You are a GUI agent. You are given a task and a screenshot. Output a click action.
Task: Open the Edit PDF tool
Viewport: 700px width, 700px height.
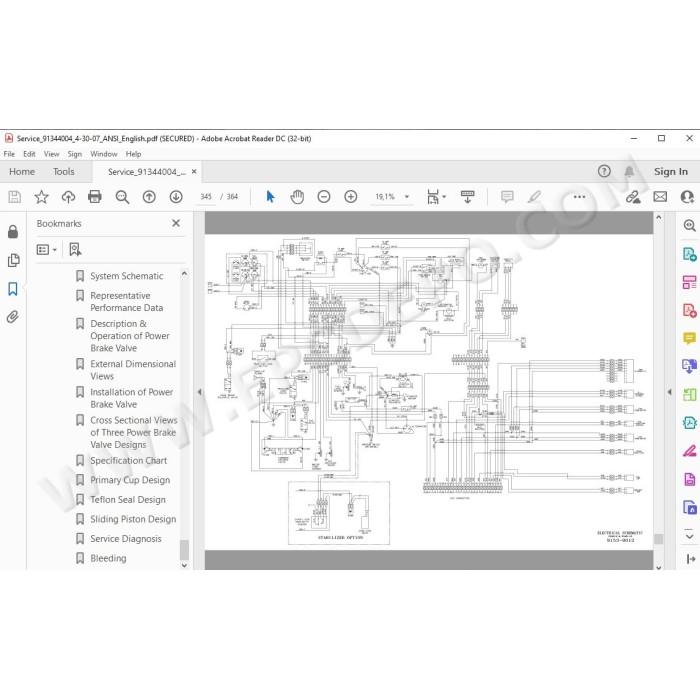click(x=690, y=282)
